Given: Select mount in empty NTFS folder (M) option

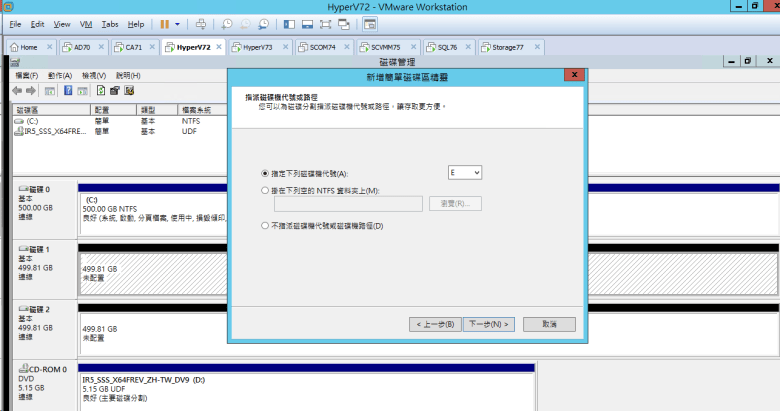Looking at the screenshot, I should 264,189.
